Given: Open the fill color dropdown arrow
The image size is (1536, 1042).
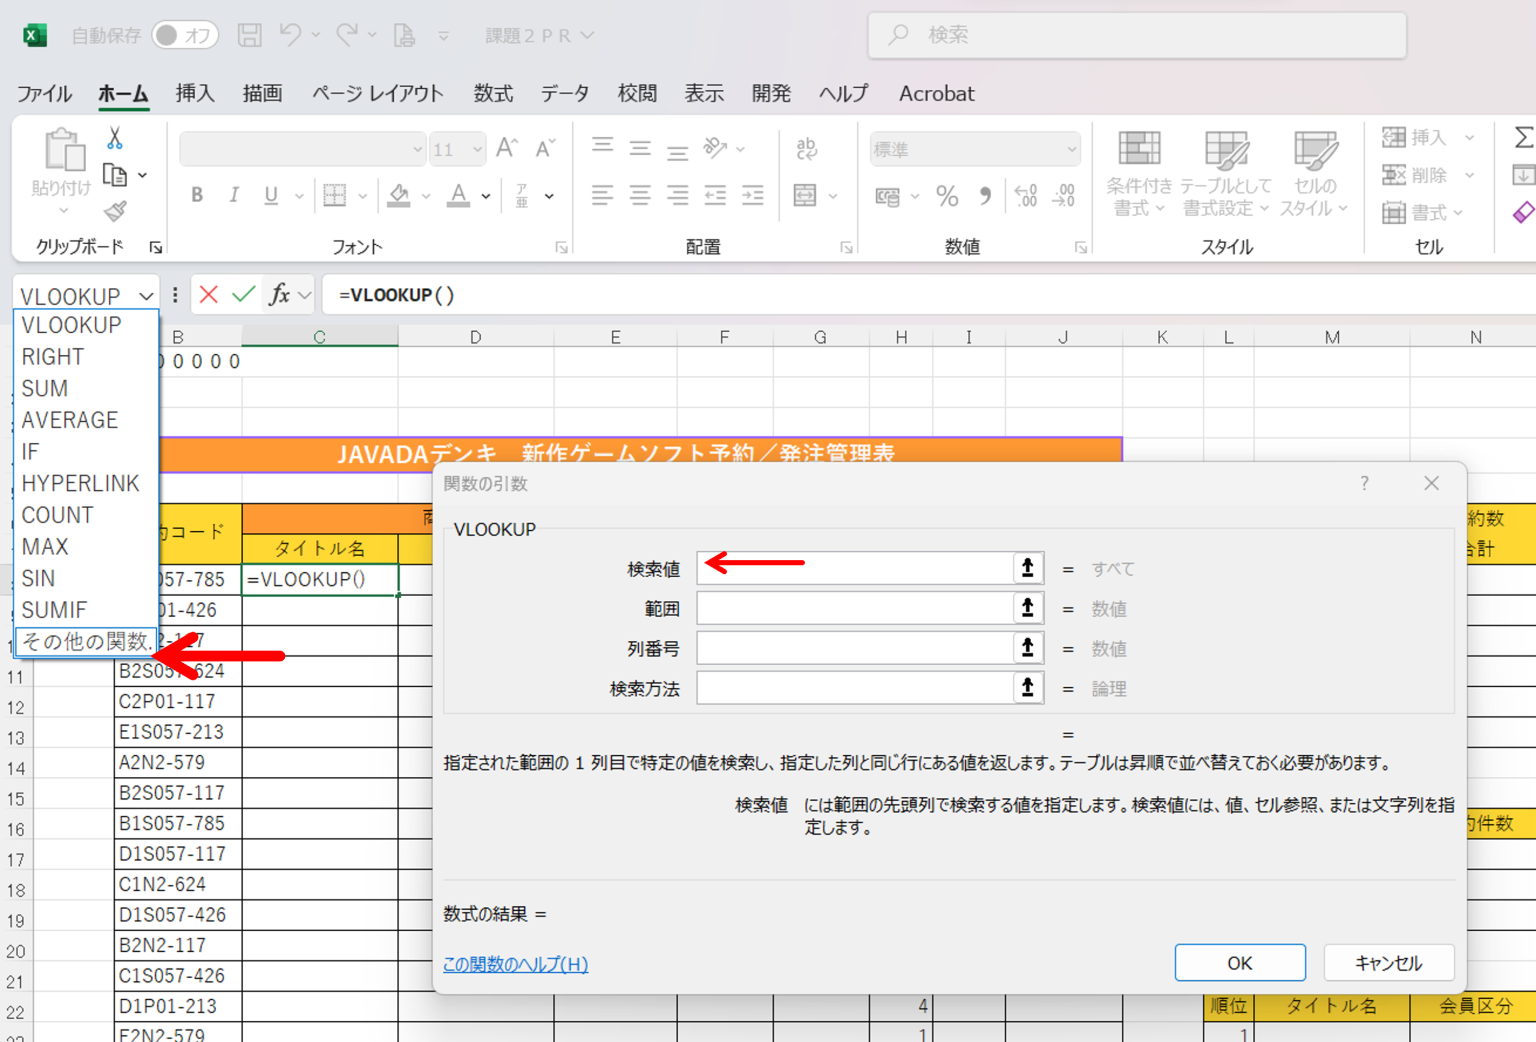Looking at the screenshot, I should pyautogui.click(x=424, y=195).
